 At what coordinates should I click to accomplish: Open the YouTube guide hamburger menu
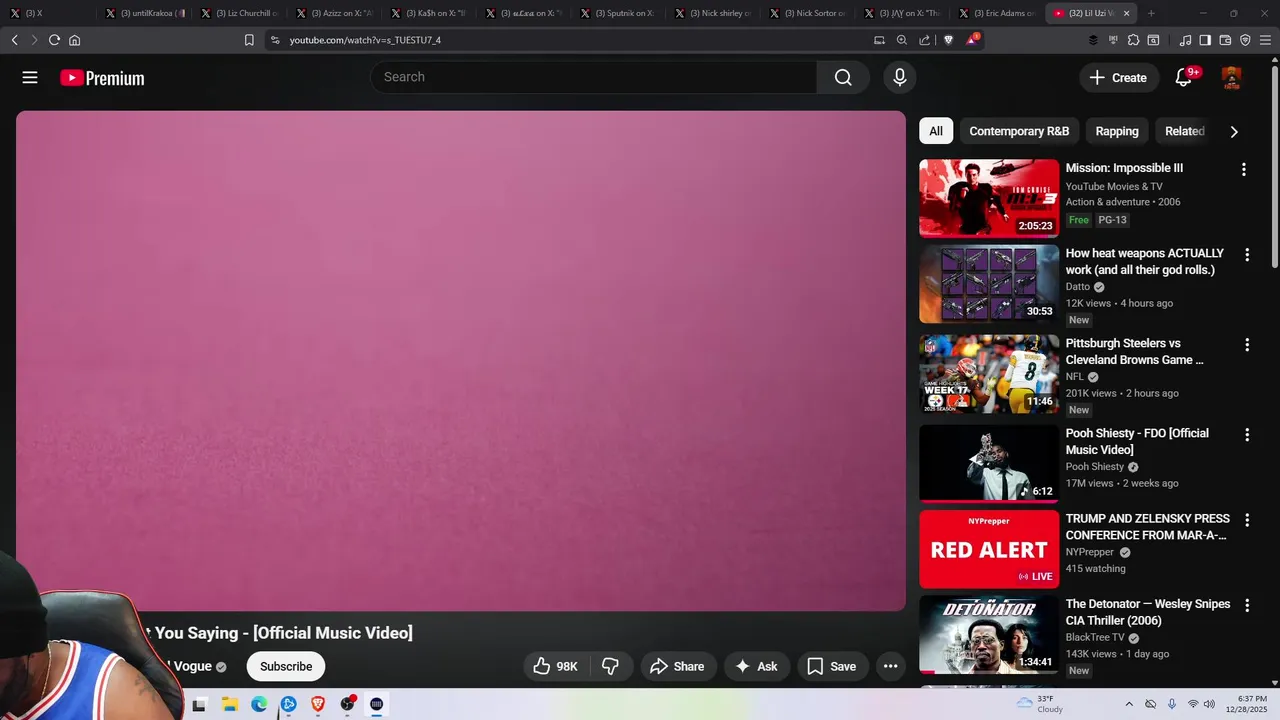point(30,78)
